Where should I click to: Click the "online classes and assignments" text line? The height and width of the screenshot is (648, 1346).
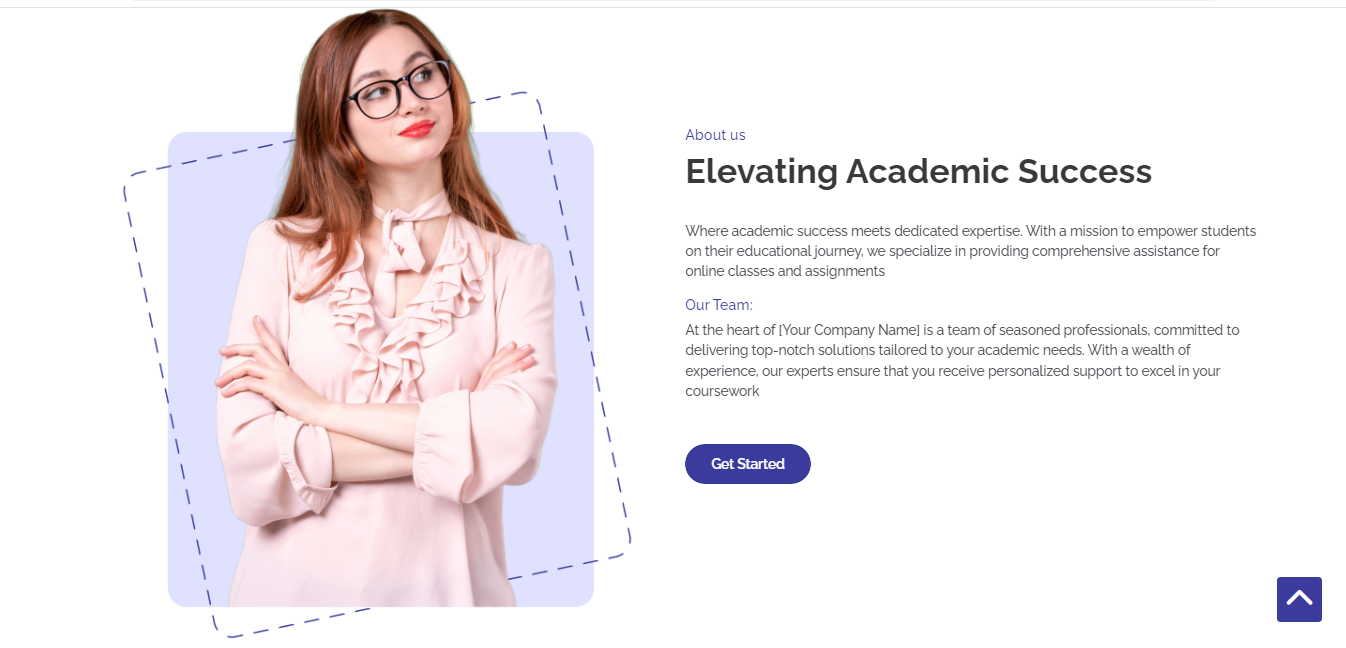785,271
